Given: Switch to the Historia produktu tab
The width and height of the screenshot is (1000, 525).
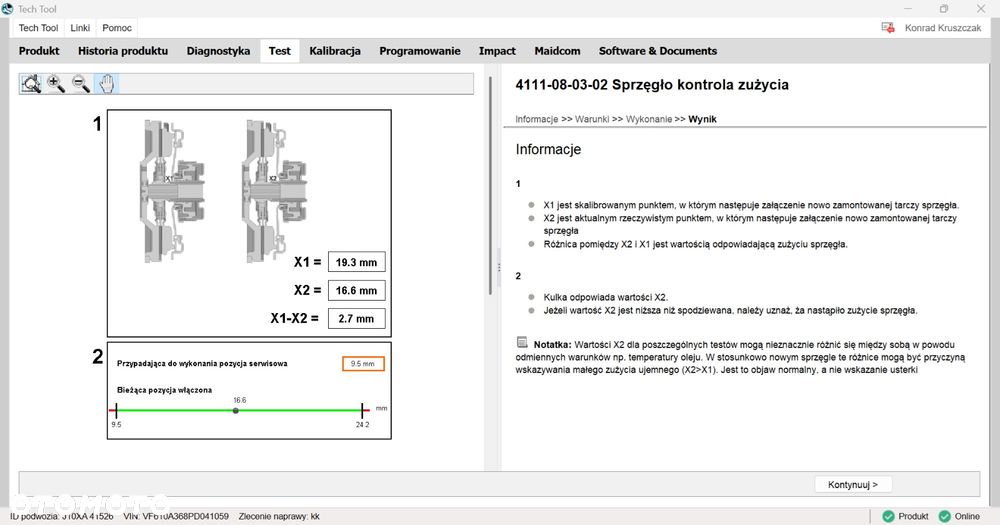Looking at the screenshot, I should (x=123, y=51).
